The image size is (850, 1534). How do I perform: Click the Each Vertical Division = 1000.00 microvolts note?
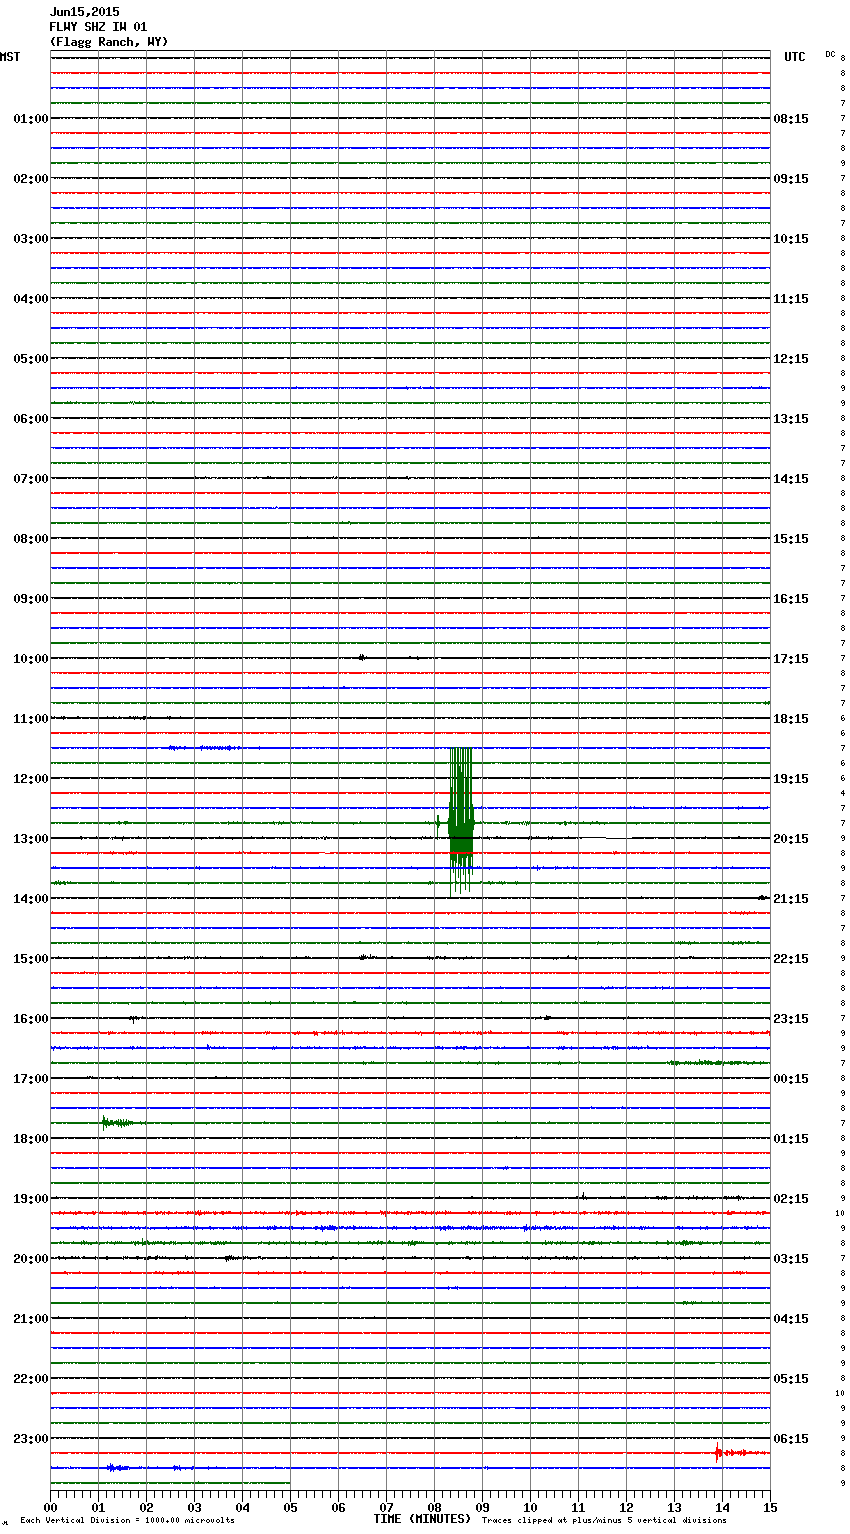pyautogui.click(x=127, y=1520)
